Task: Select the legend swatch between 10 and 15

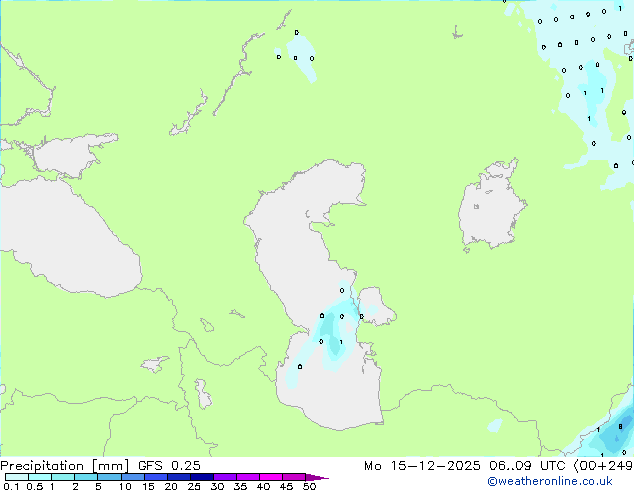Action: [x=133, y=477]
